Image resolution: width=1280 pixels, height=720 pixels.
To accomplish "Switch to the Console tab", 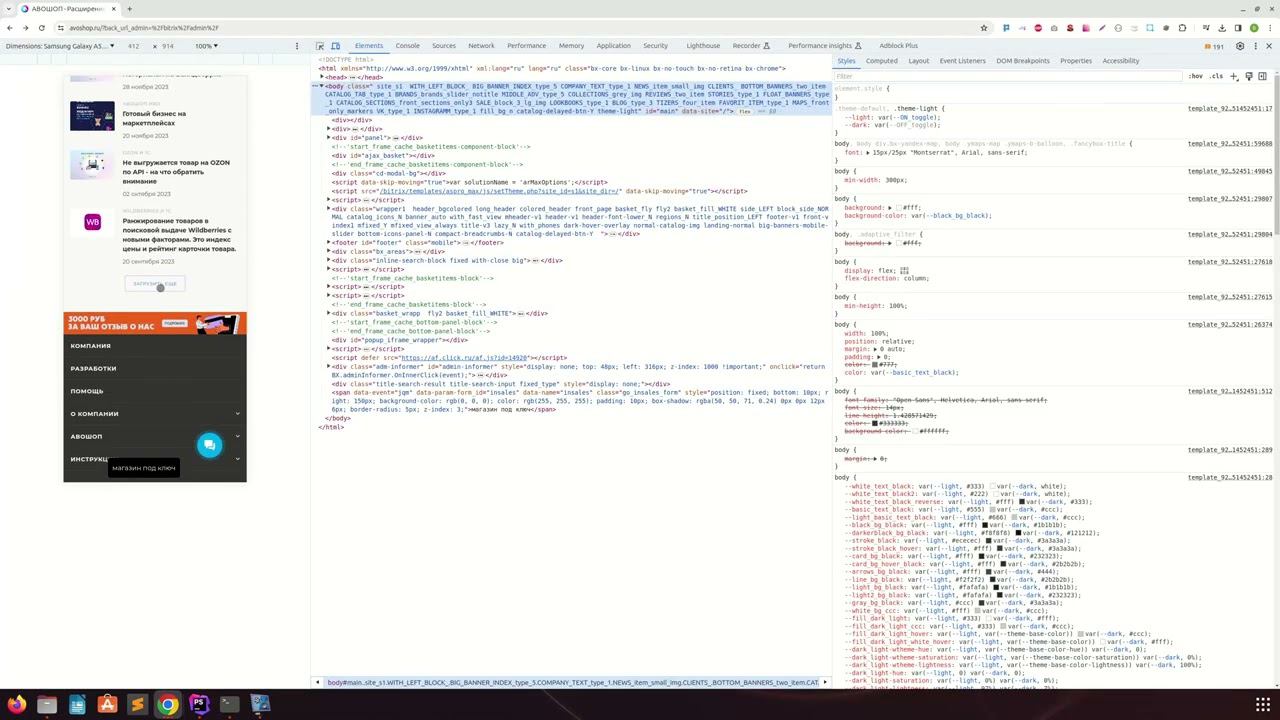I will pyautogui.click(x=407, y=46).
